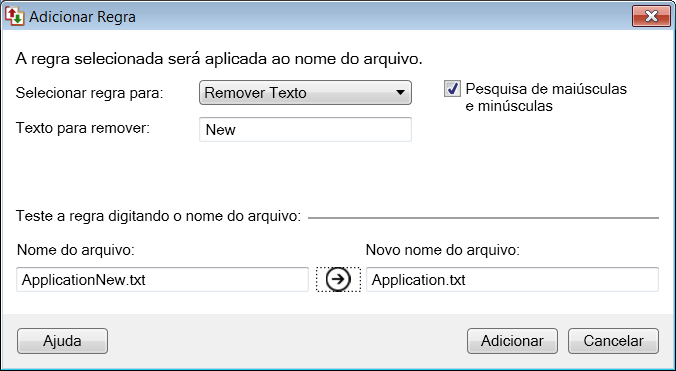Image resolution: width=676 pixels, height=371 pixels.
Task: Click the dropdown arrow beside Remover Texto
Action: point(400,93)
